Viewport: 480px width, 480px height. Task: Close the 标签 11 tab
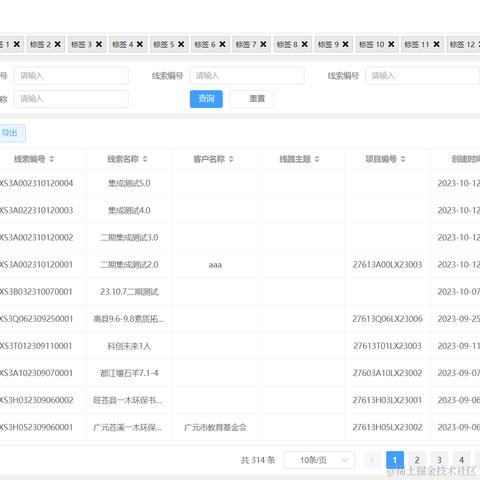pyautogui.click(x=437, y=44)
